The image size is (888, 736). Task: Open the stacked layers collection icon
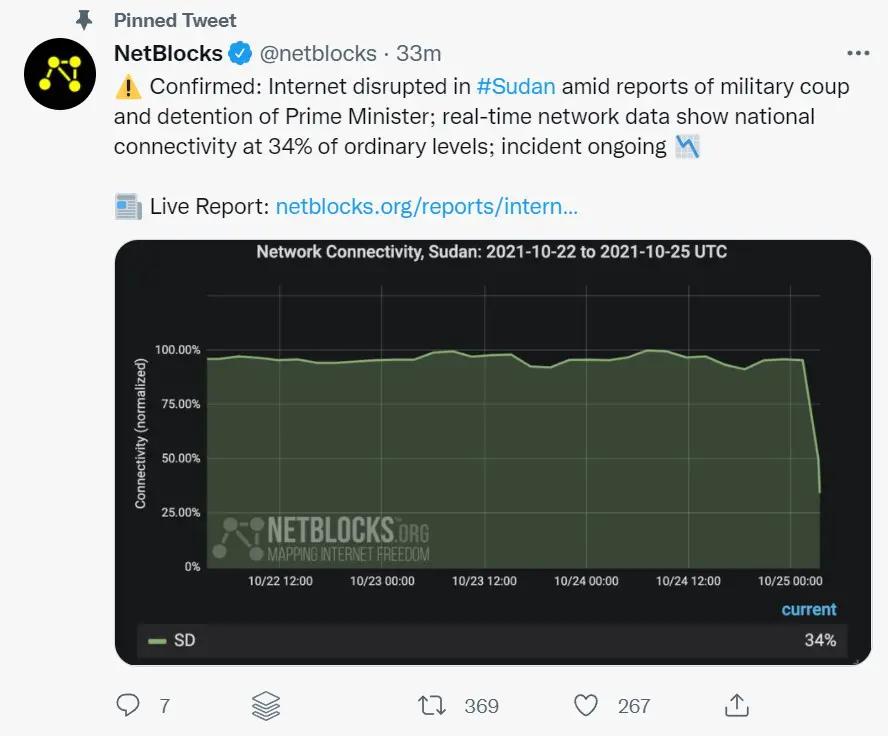(266, 705)
